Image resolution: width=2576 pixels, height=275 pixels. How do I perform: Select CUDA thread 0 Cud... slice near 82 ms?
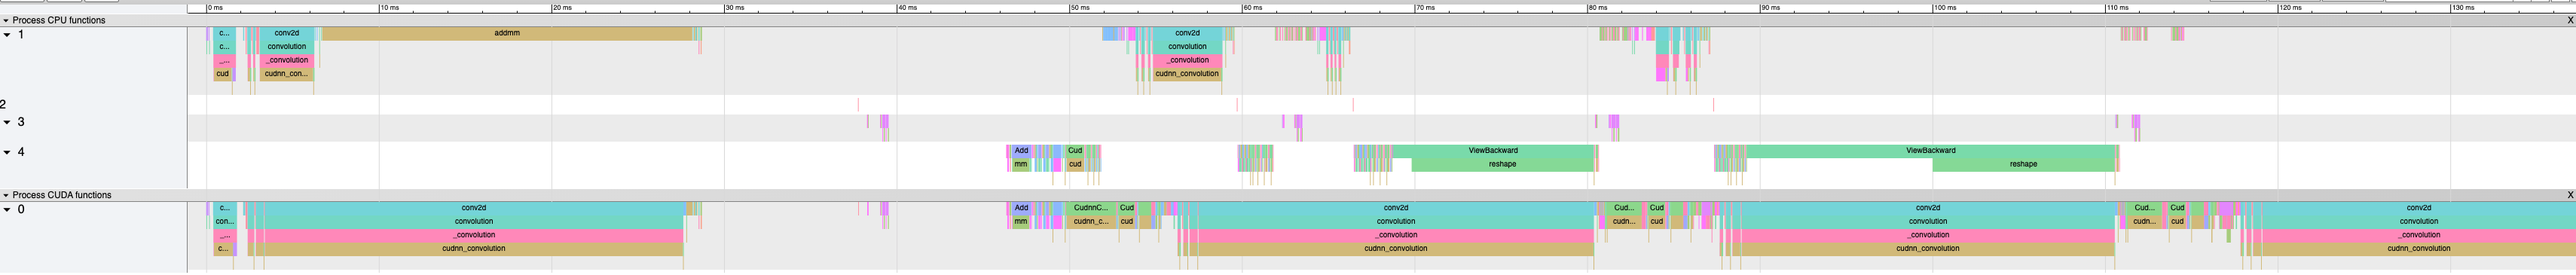pos(1624,208)
